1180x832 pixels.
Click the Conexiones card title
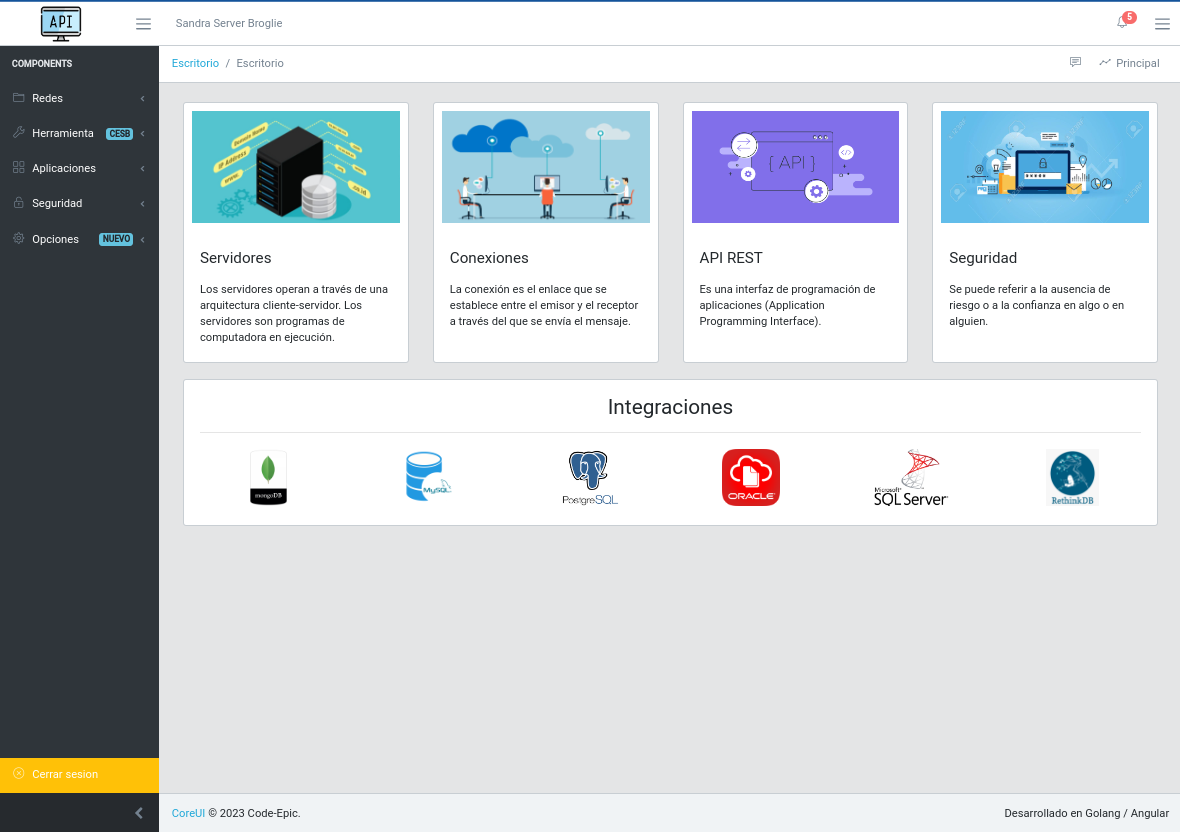(x=489, y=258)
